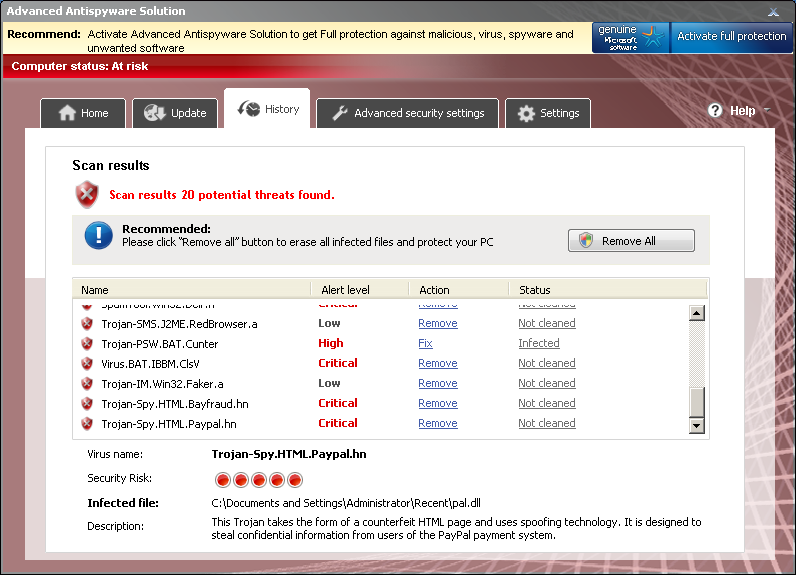This screenshot has height=575, width=796.
Task: Click Remove link for Trojan-SMS.J2ME.RedBrowser.a
Action: point(438,323)
